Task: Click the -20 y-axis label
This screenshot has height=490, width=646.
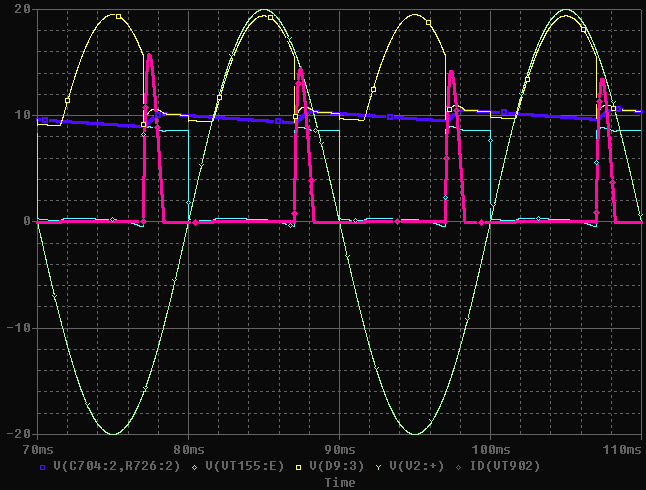Action: (x=19, y=434)
